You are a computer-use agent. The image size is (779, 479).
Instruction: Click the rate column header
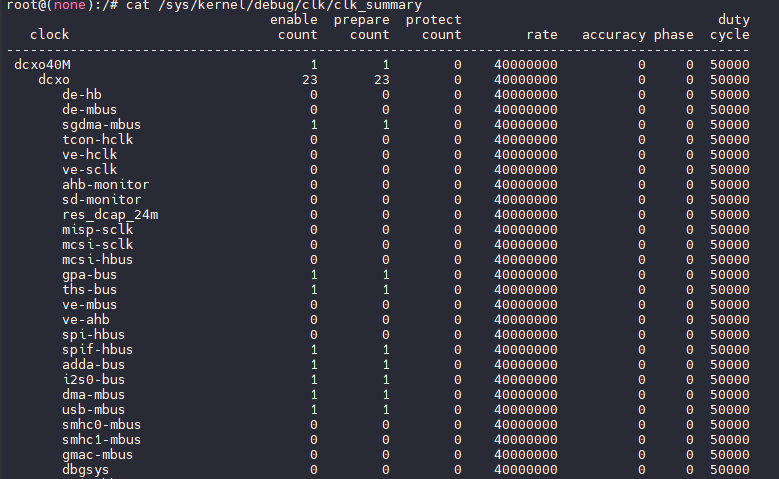pyautogui.click(x=542, y=35)
